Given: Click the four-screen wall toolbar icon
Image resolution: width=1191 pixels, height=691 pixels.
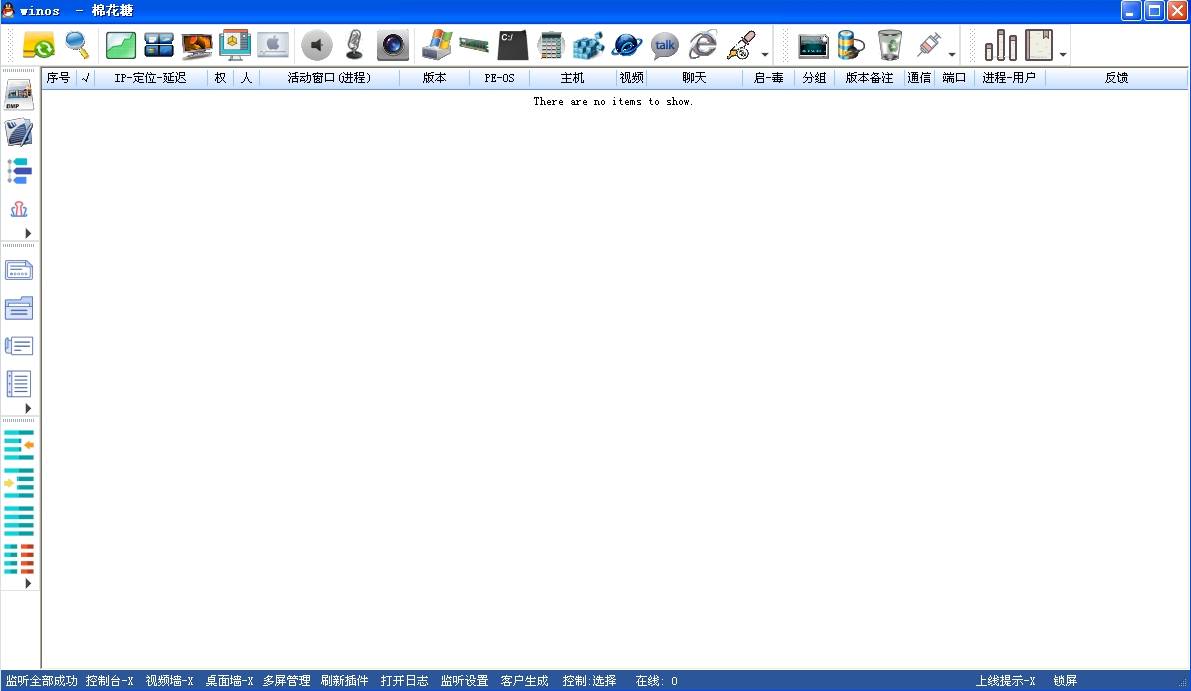Looking at the screenshot, I should tap(159, 46).
